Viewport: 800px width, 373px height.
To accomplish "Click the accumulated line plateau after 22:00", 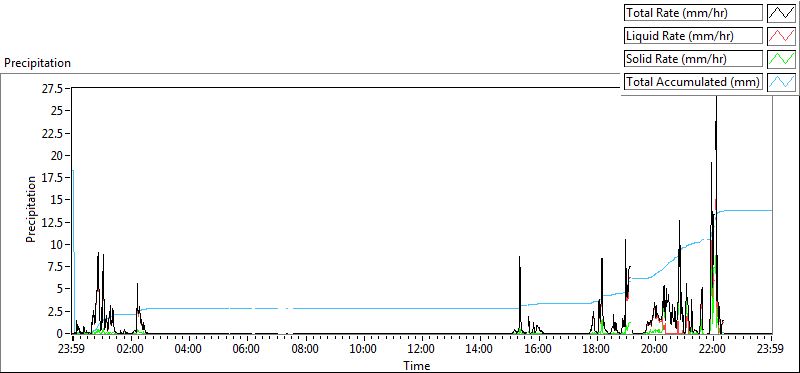I will 747,210.
